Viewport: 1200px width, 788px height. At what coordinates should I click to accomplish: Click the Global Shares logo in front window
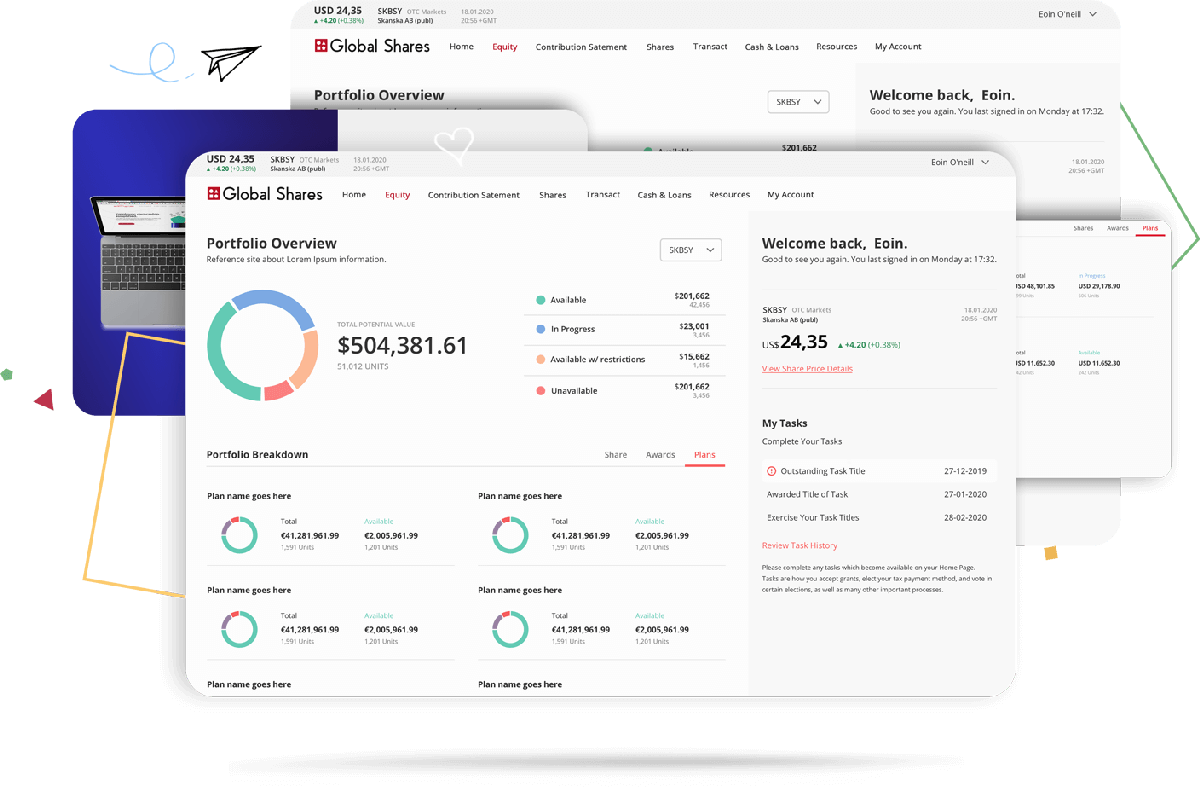point(264,194)
